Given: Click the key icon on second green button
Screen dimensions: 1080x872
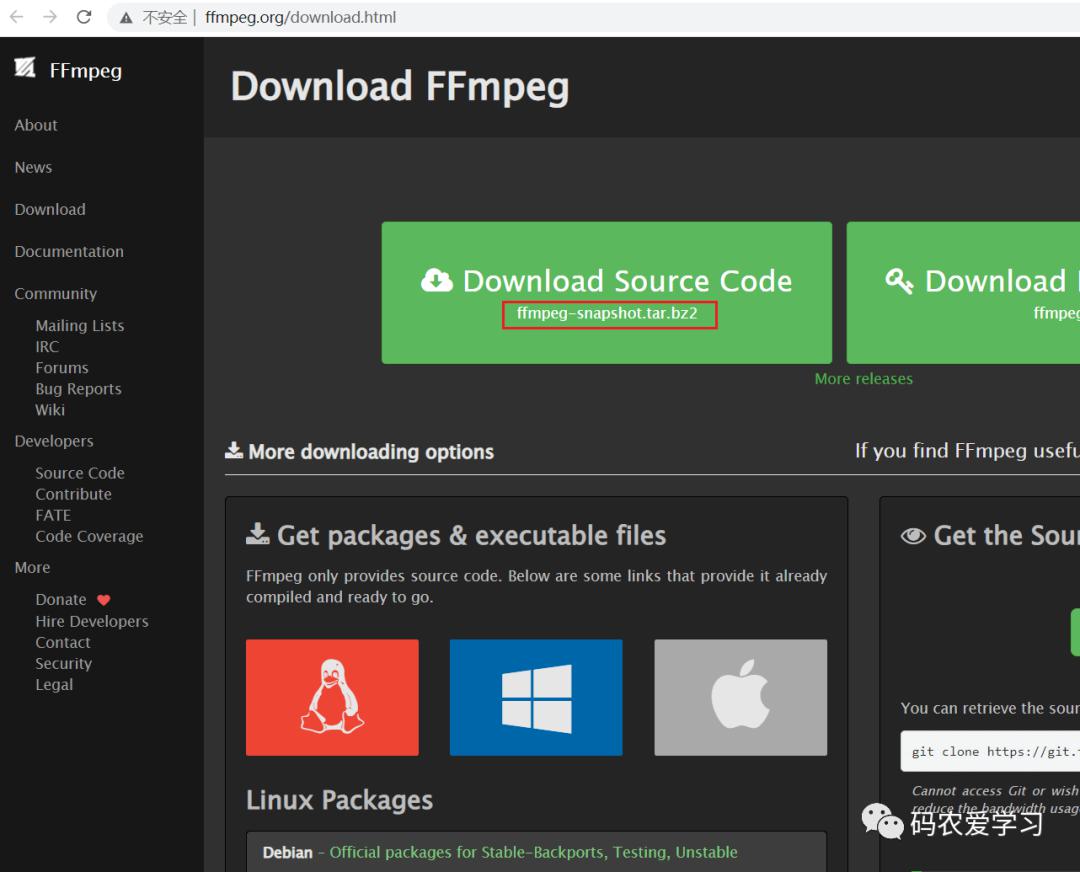Looking at the screenshot, I should [x=900, y=280].
